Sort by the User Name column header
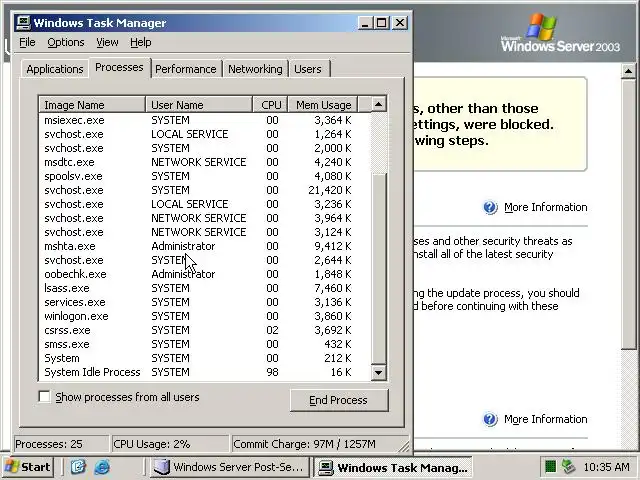Image resolution: width=640 pixels, height=480 pixels. tap(199, 105)
